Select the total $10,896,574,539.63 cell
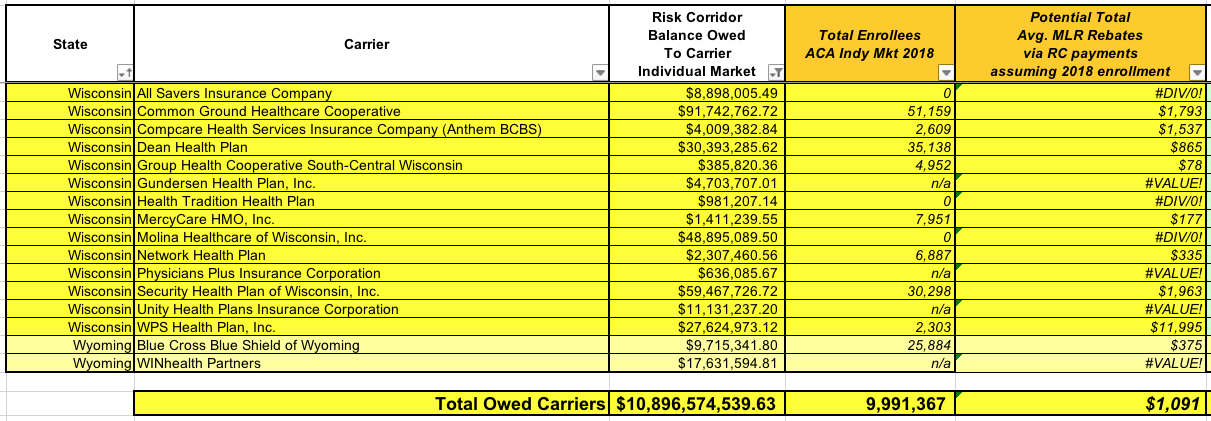 point(697,404)
